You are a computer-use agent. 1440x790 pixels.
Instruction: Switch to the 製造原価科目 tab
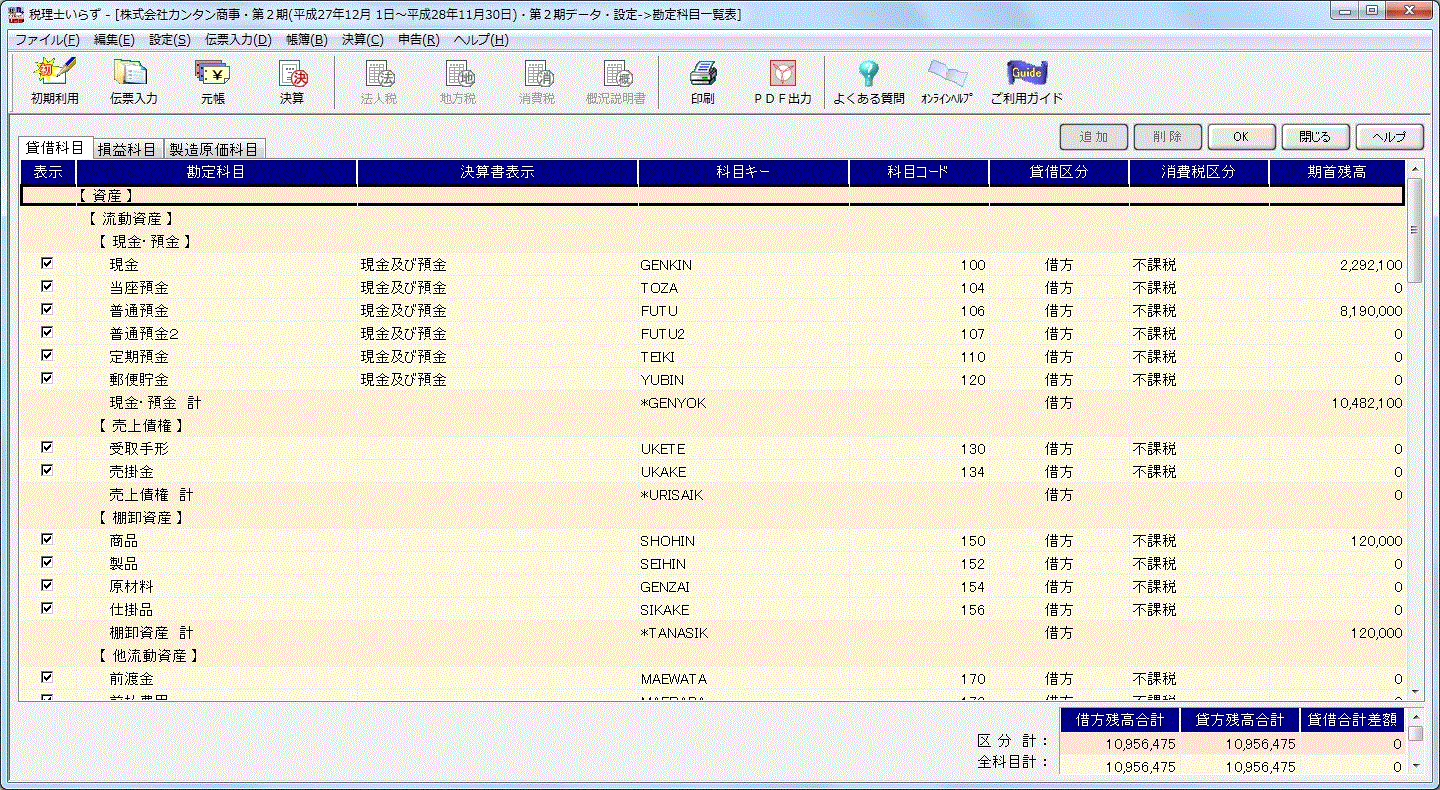click(213, 149)
